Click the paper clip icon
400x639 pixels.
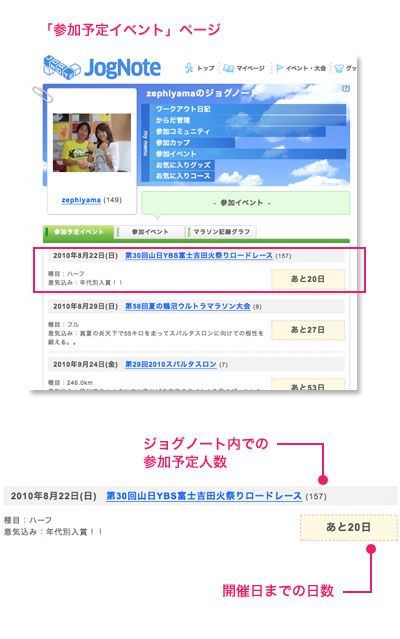[43, 95]
